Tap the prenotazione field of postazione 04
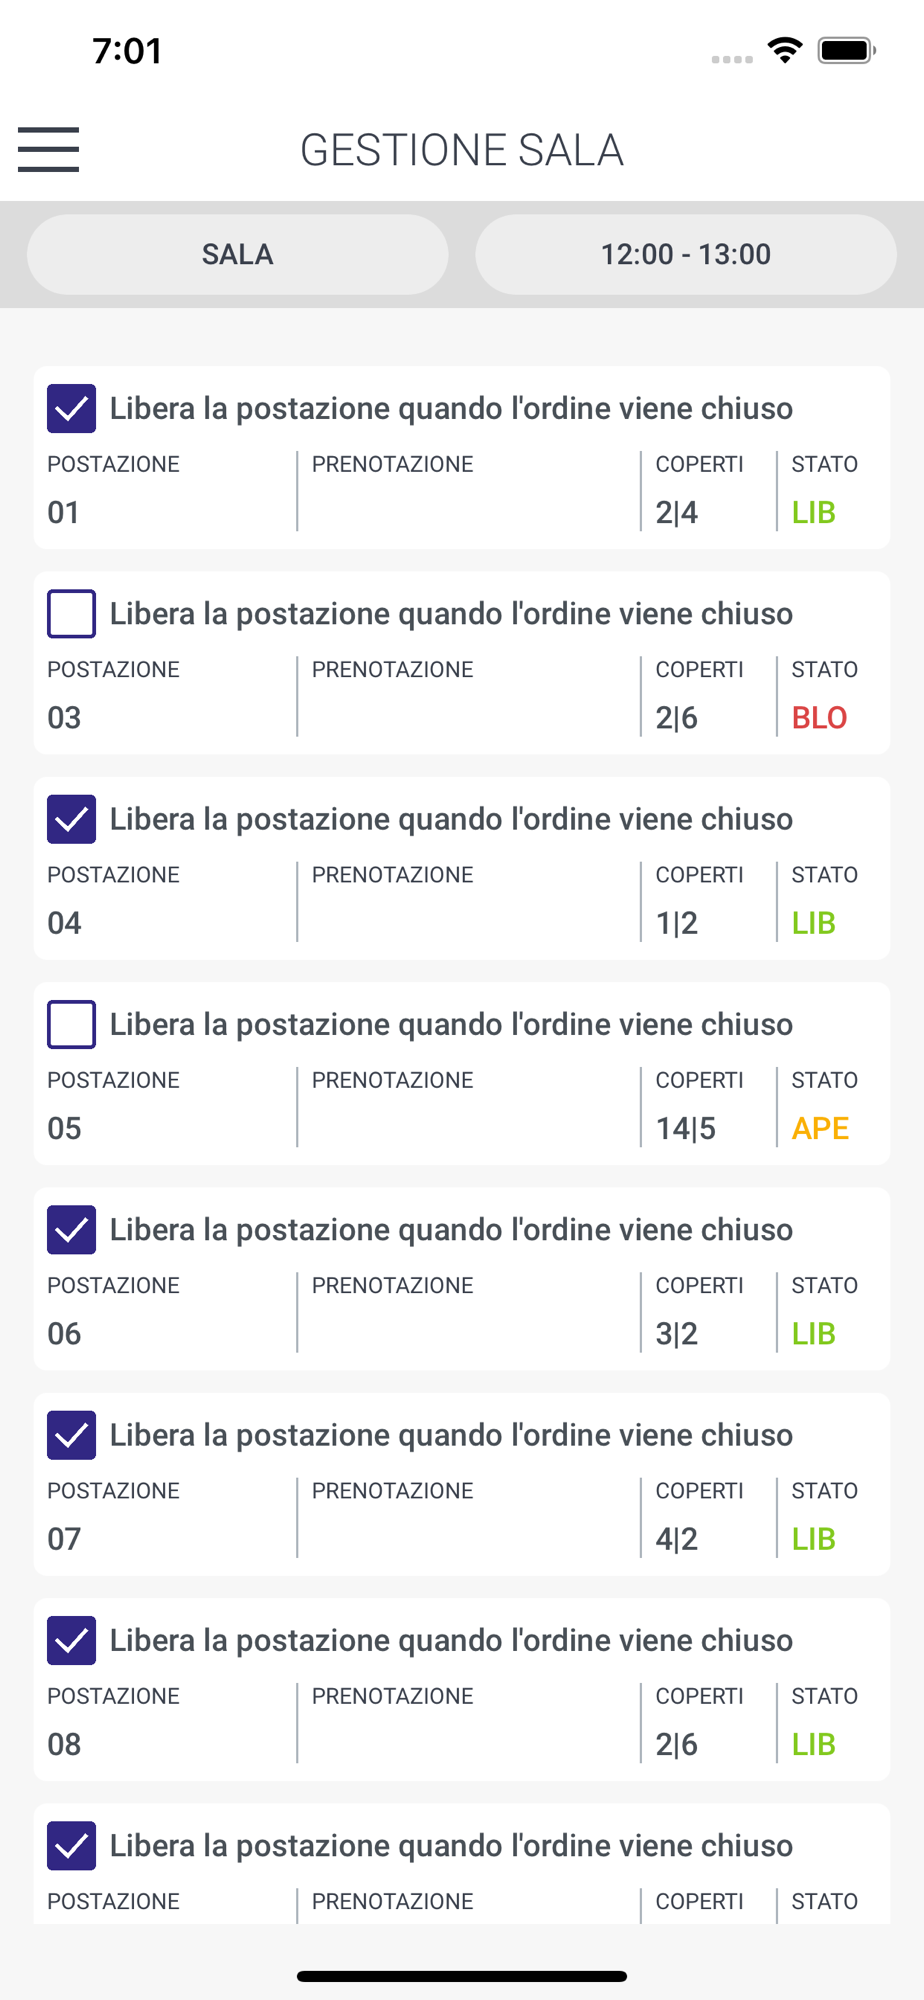The image size is (924, 2000). [469, 902]
